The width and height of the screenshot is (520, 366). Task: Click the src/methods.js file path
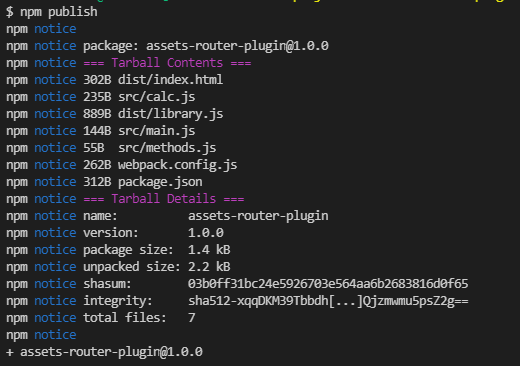pyautogui.click(x=167, y=148)
